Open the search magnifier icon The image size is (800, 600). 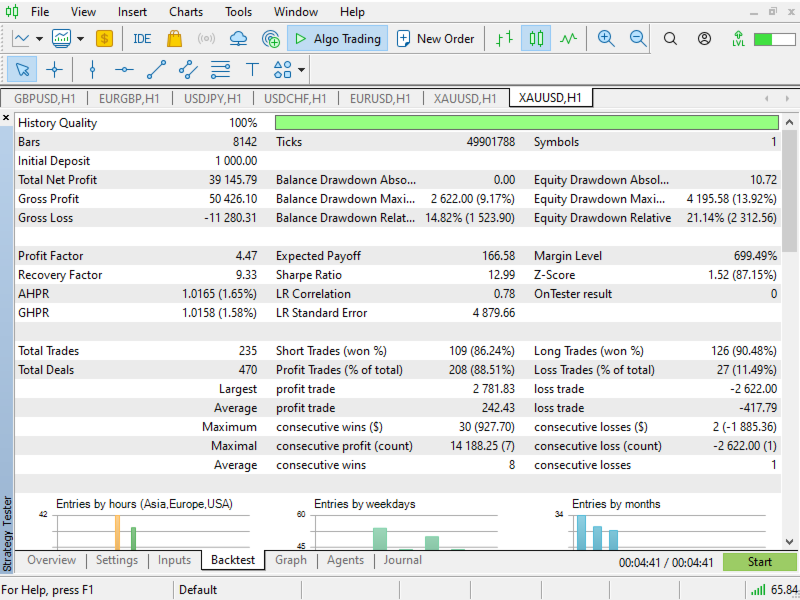click(x=670, y=39)
